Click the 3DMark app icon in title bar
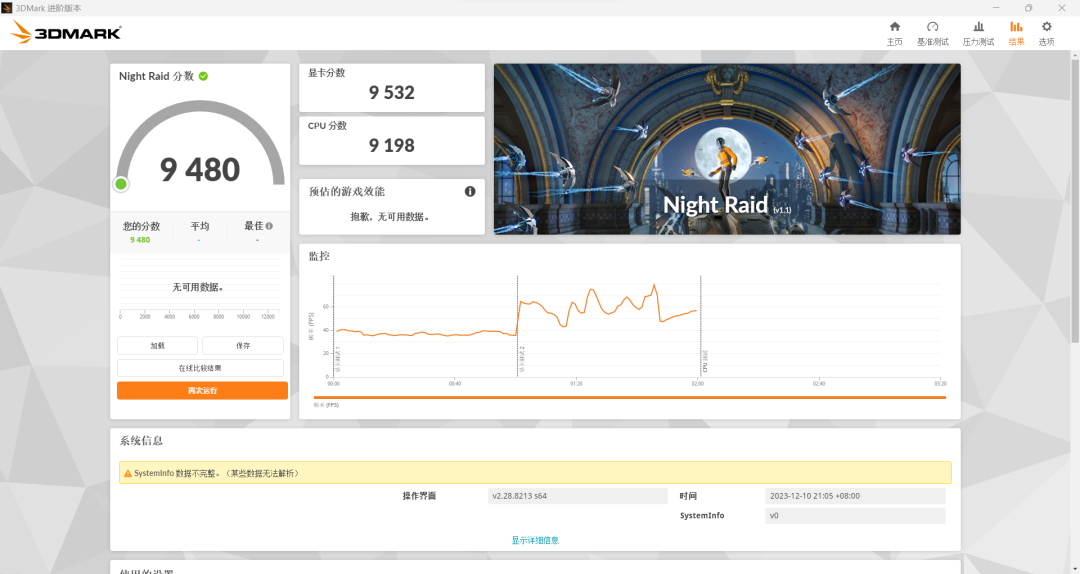Viewport: 1080px width, 574px height. (x=7, y=8)
